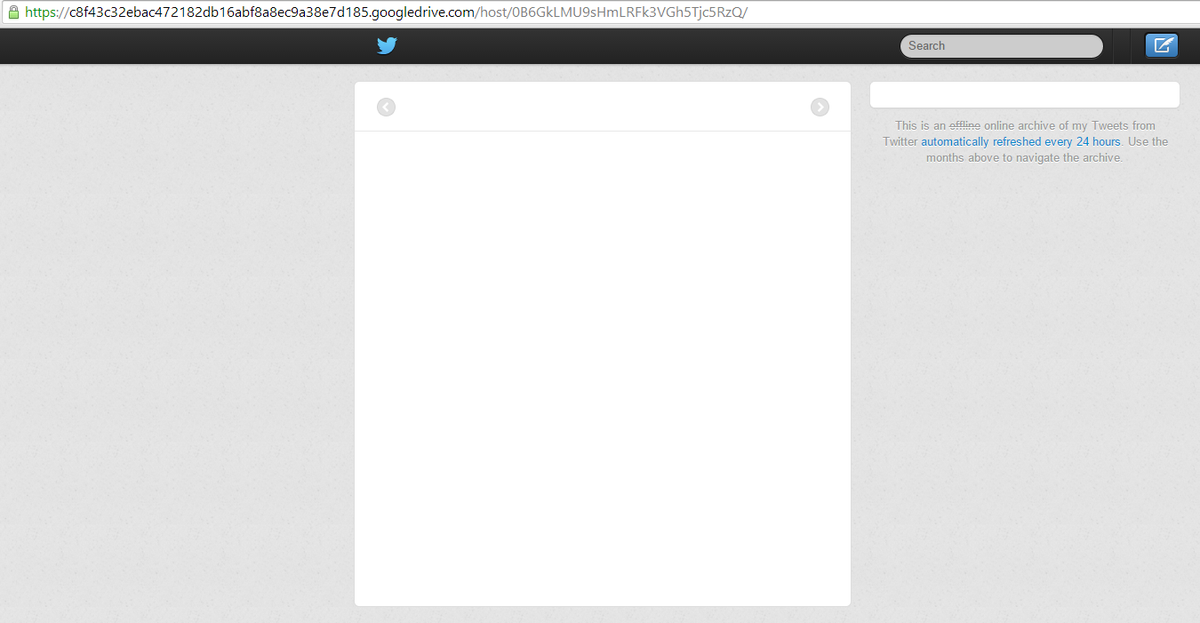Image resolution: width=1200 pixels, height=623 pixels.
Task: Click the browser address bar URL
Action: [387, 13]
